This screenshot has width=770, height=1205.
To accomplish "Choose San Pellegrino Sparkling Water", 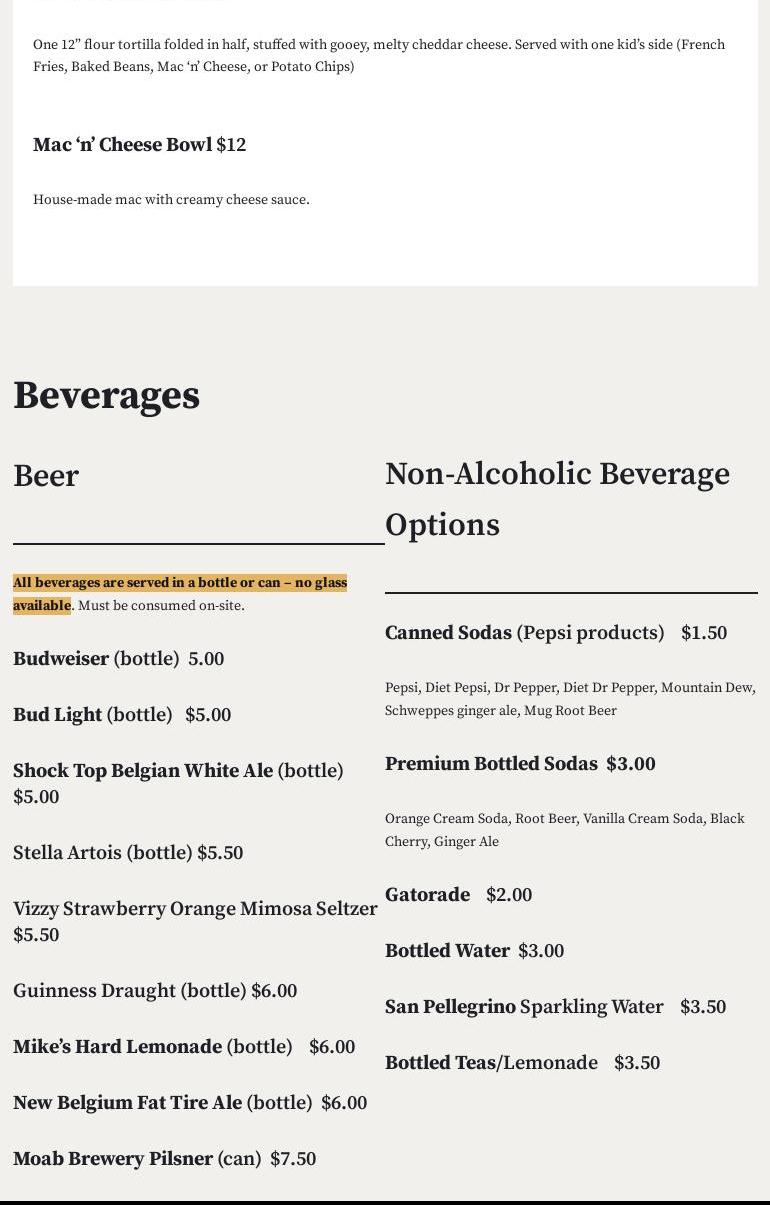I will (555, 1007).
